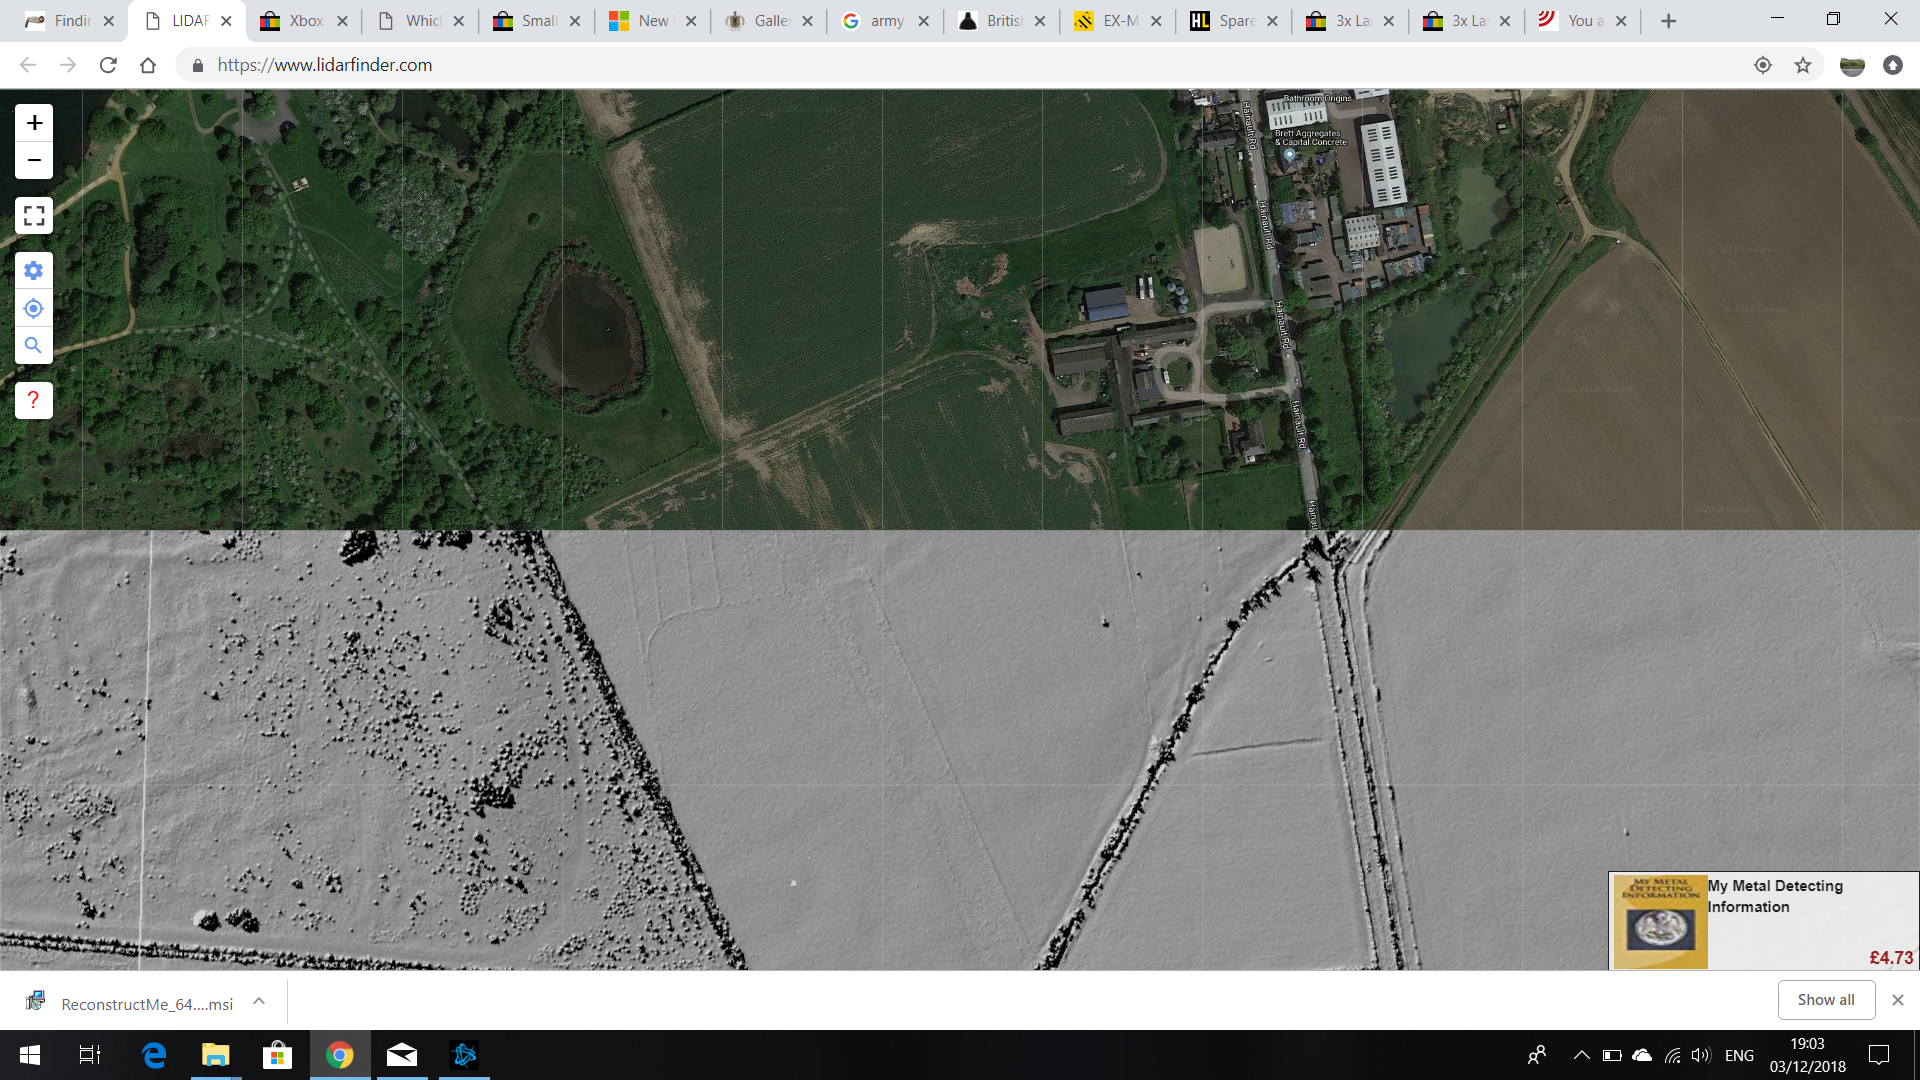Close the downloads bar
This screenshot has width=1920, height=1080.
[x=1897, y=1000]
